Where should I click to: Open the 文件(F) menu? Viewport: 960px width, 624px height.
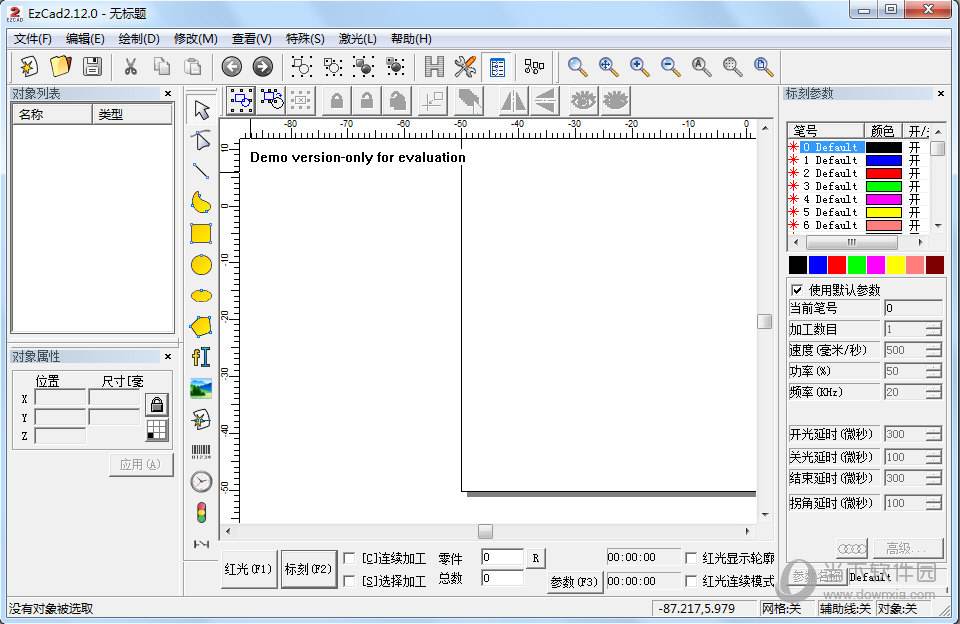pos(33,39)
